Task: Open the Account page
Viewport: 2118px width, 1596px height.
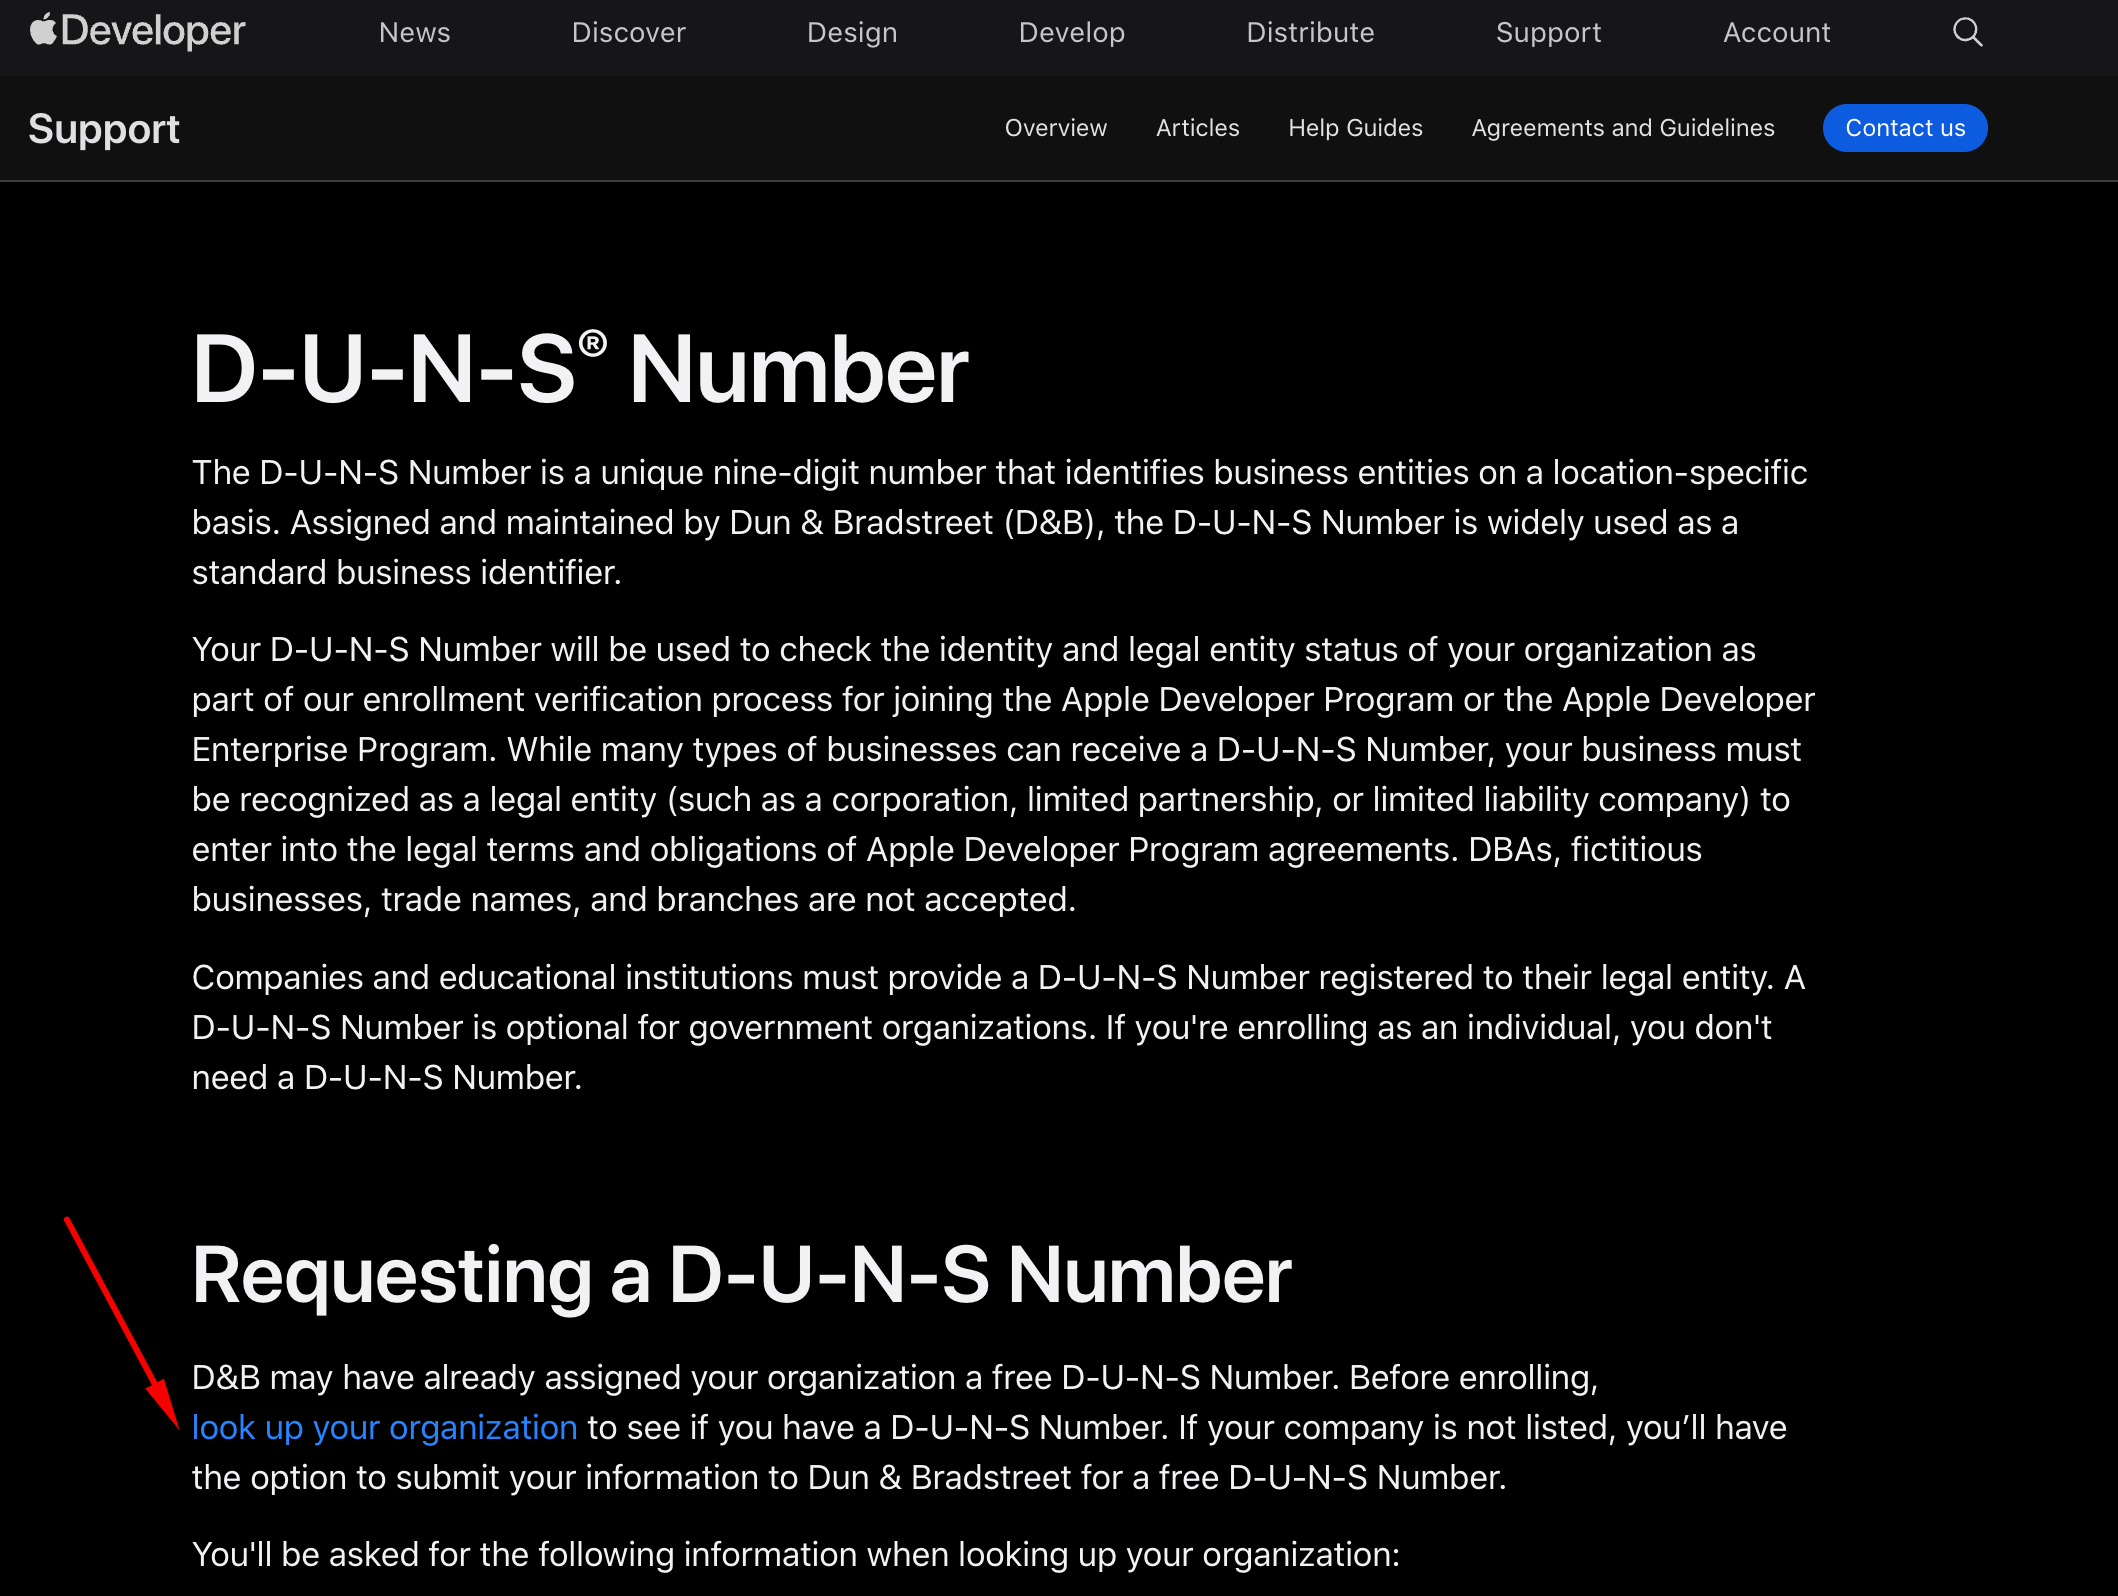Action: coord(1776,32)
